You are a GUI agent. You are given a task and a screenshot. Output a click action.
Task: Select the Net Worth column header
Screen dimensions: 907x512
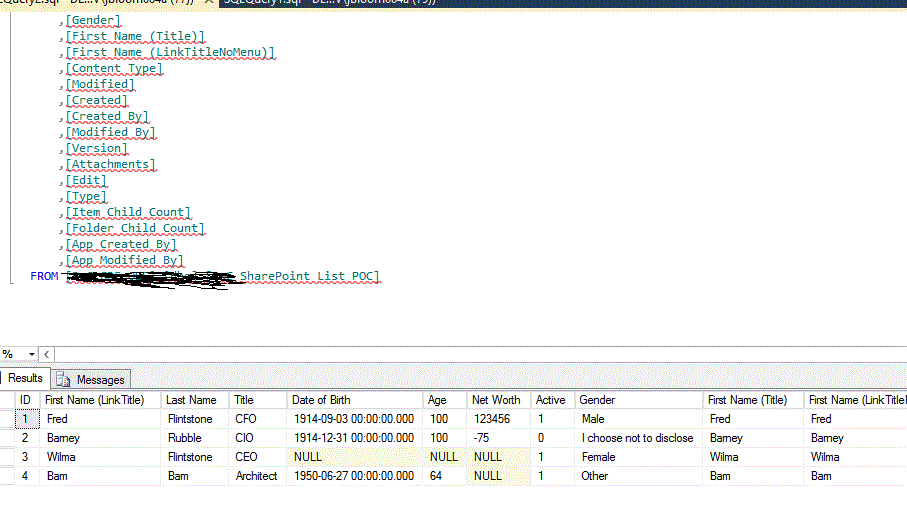pos(499,400)
